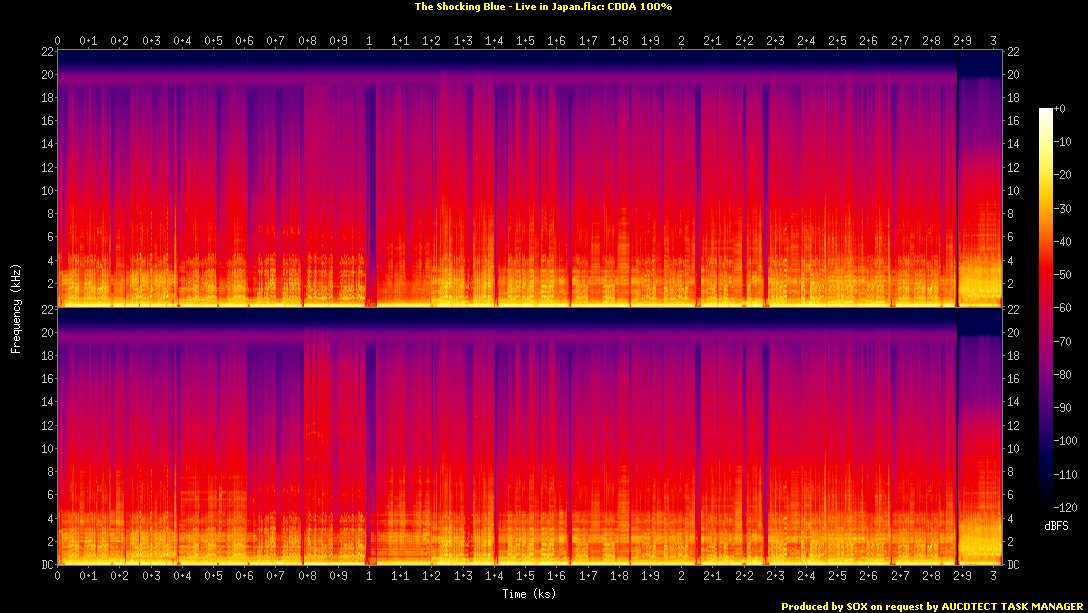Click the 2·9 tick on the top time axis
This screenshot has height=613, width=1088.
click(x=961, y=41)
